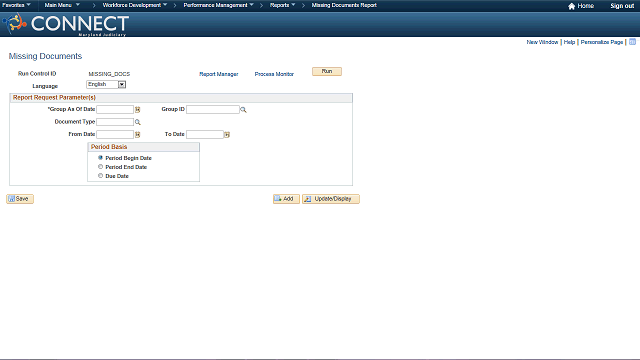The image size is (640, 360).
Task: Click the CONNECT logo
Action: pyautogui.click(x=66, y=24)
